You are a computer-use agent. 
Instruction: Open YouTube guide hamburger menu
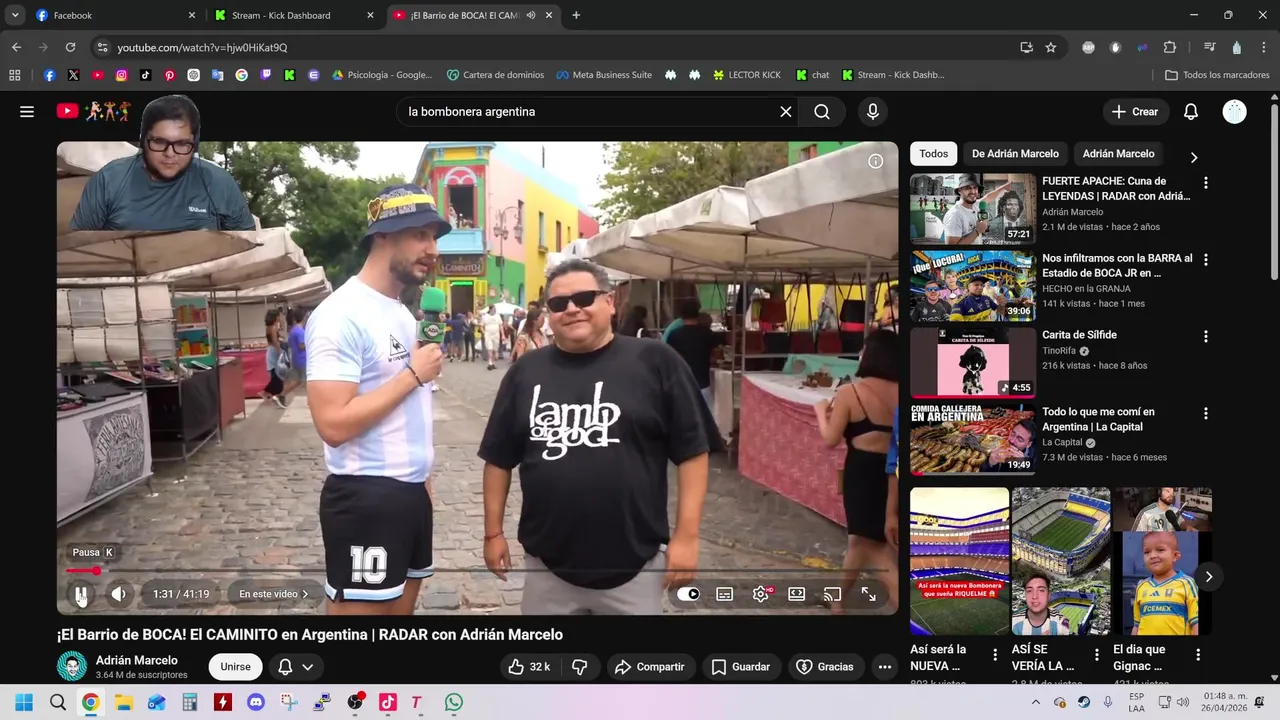[27, 112]
